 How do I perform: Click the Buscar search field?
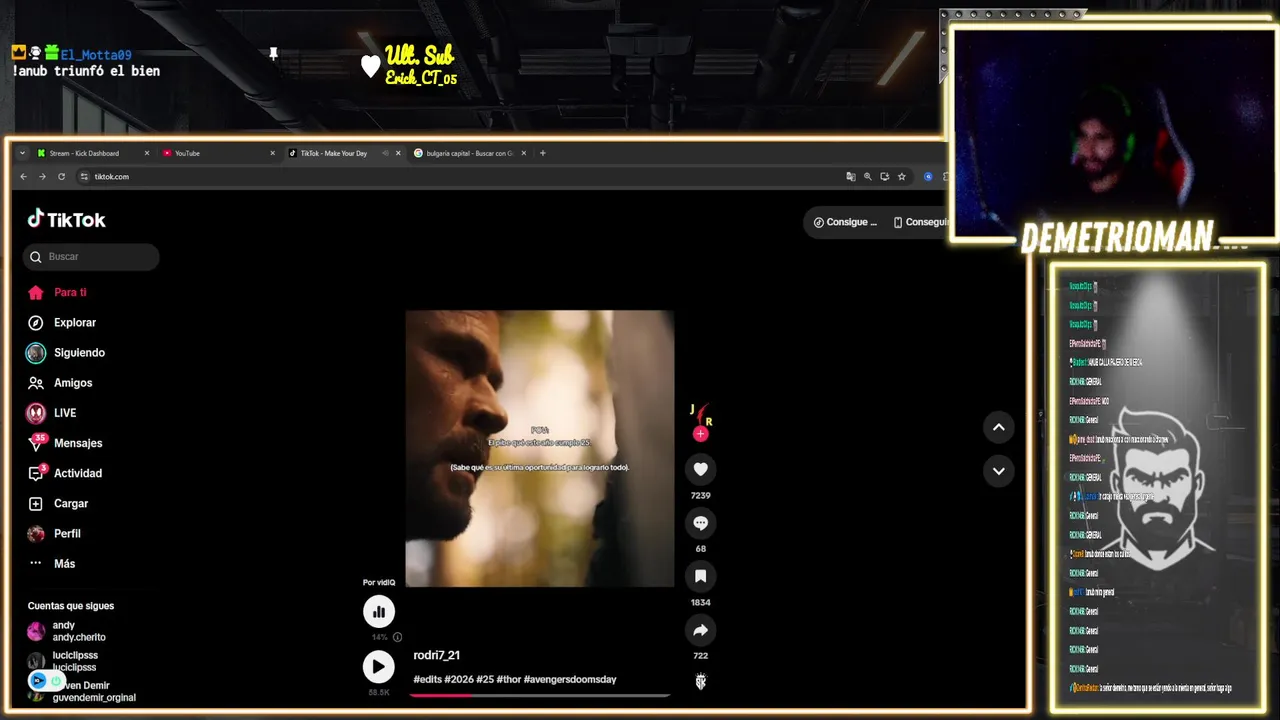coord(91,257)
